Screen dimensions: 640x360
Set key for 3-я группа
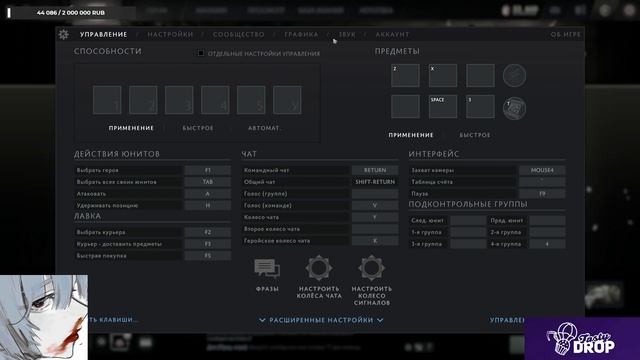coord(468,244)
